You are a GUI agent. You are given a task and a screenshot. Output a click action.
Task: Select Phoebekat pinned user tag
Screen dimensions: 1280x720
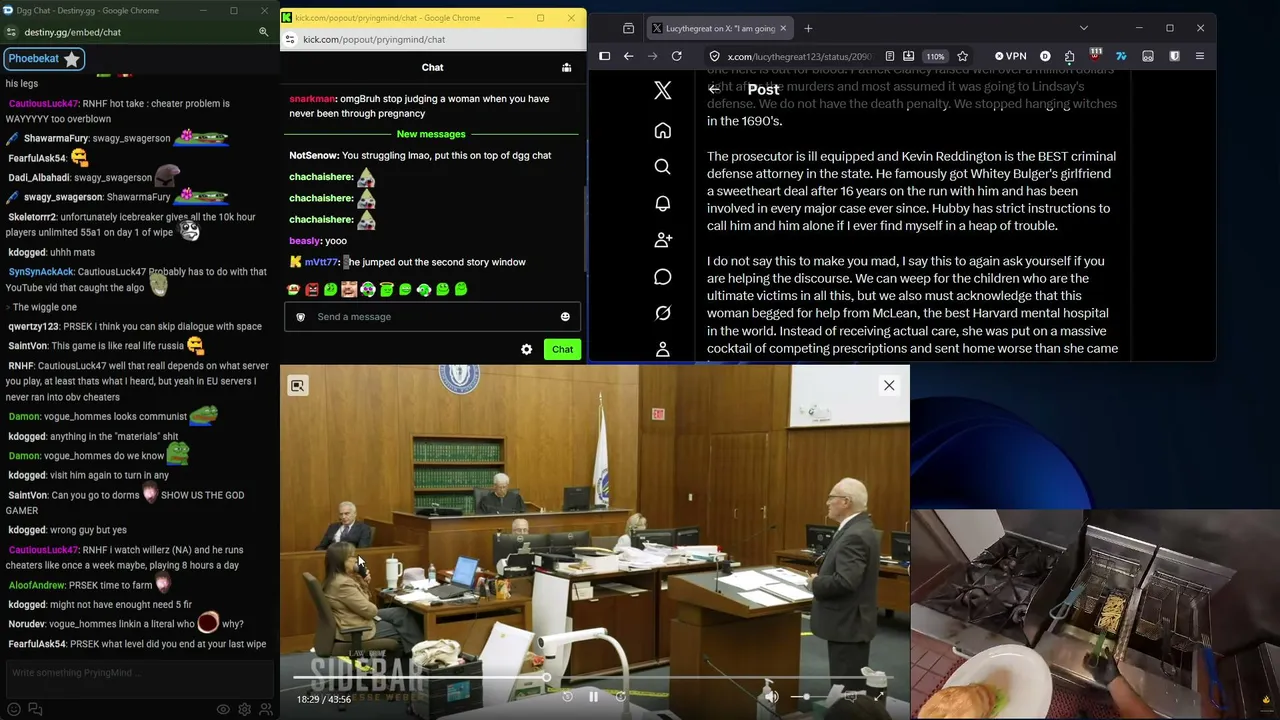(43, 59)
